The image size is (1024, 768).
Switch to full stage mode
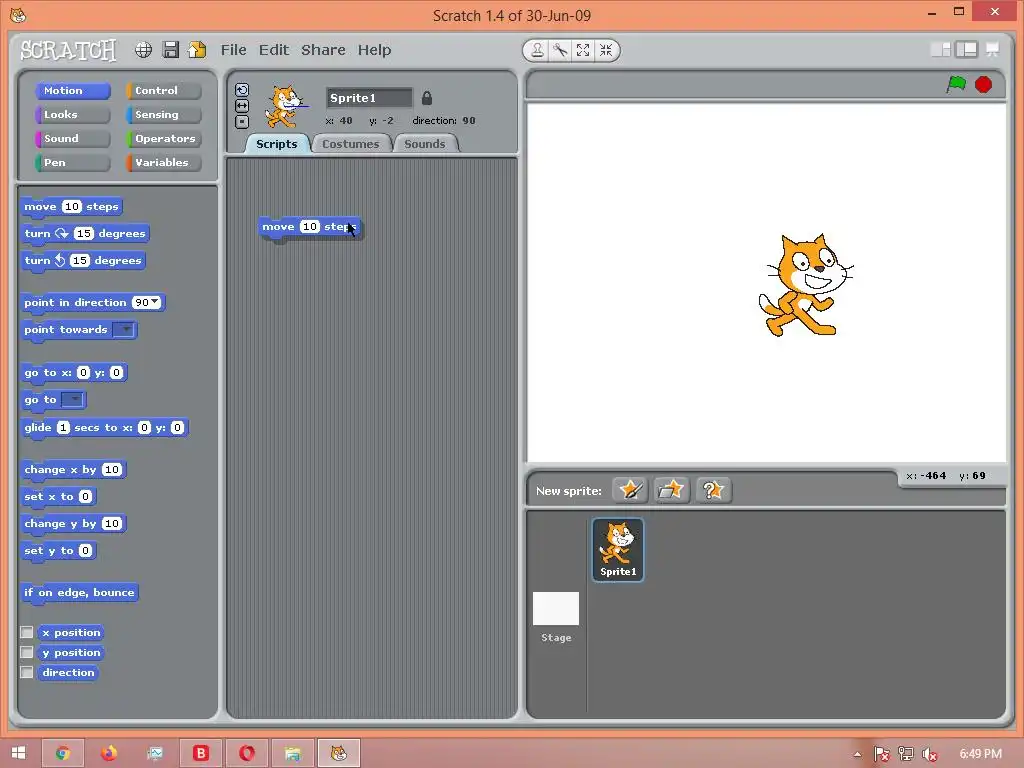point(967,50)
